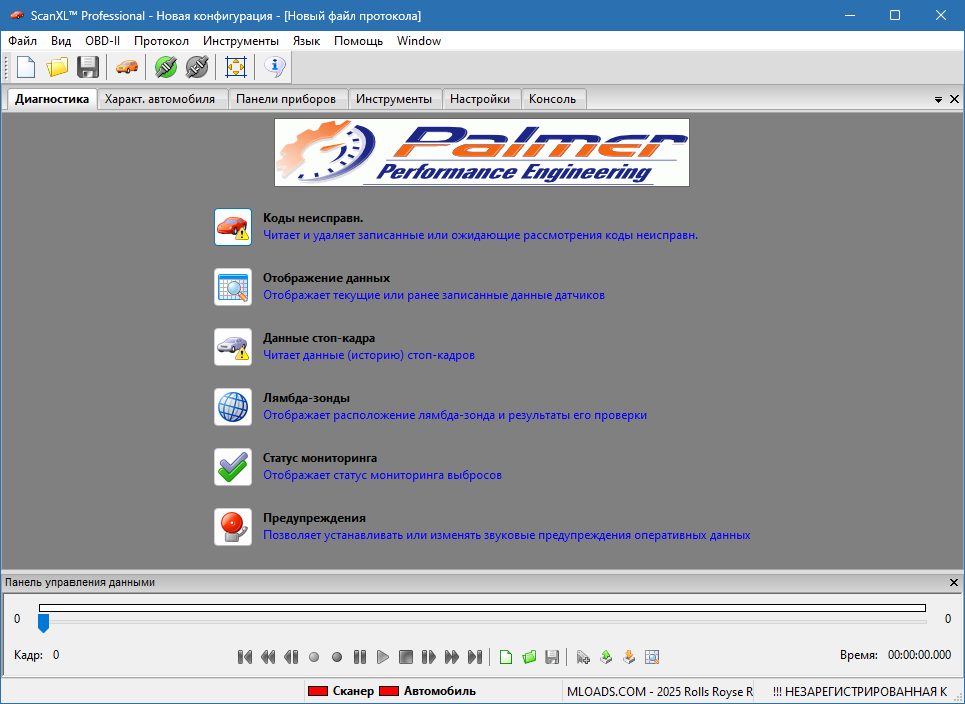Select the fit-to-screen toolbar icon

[x=235, y=66]
